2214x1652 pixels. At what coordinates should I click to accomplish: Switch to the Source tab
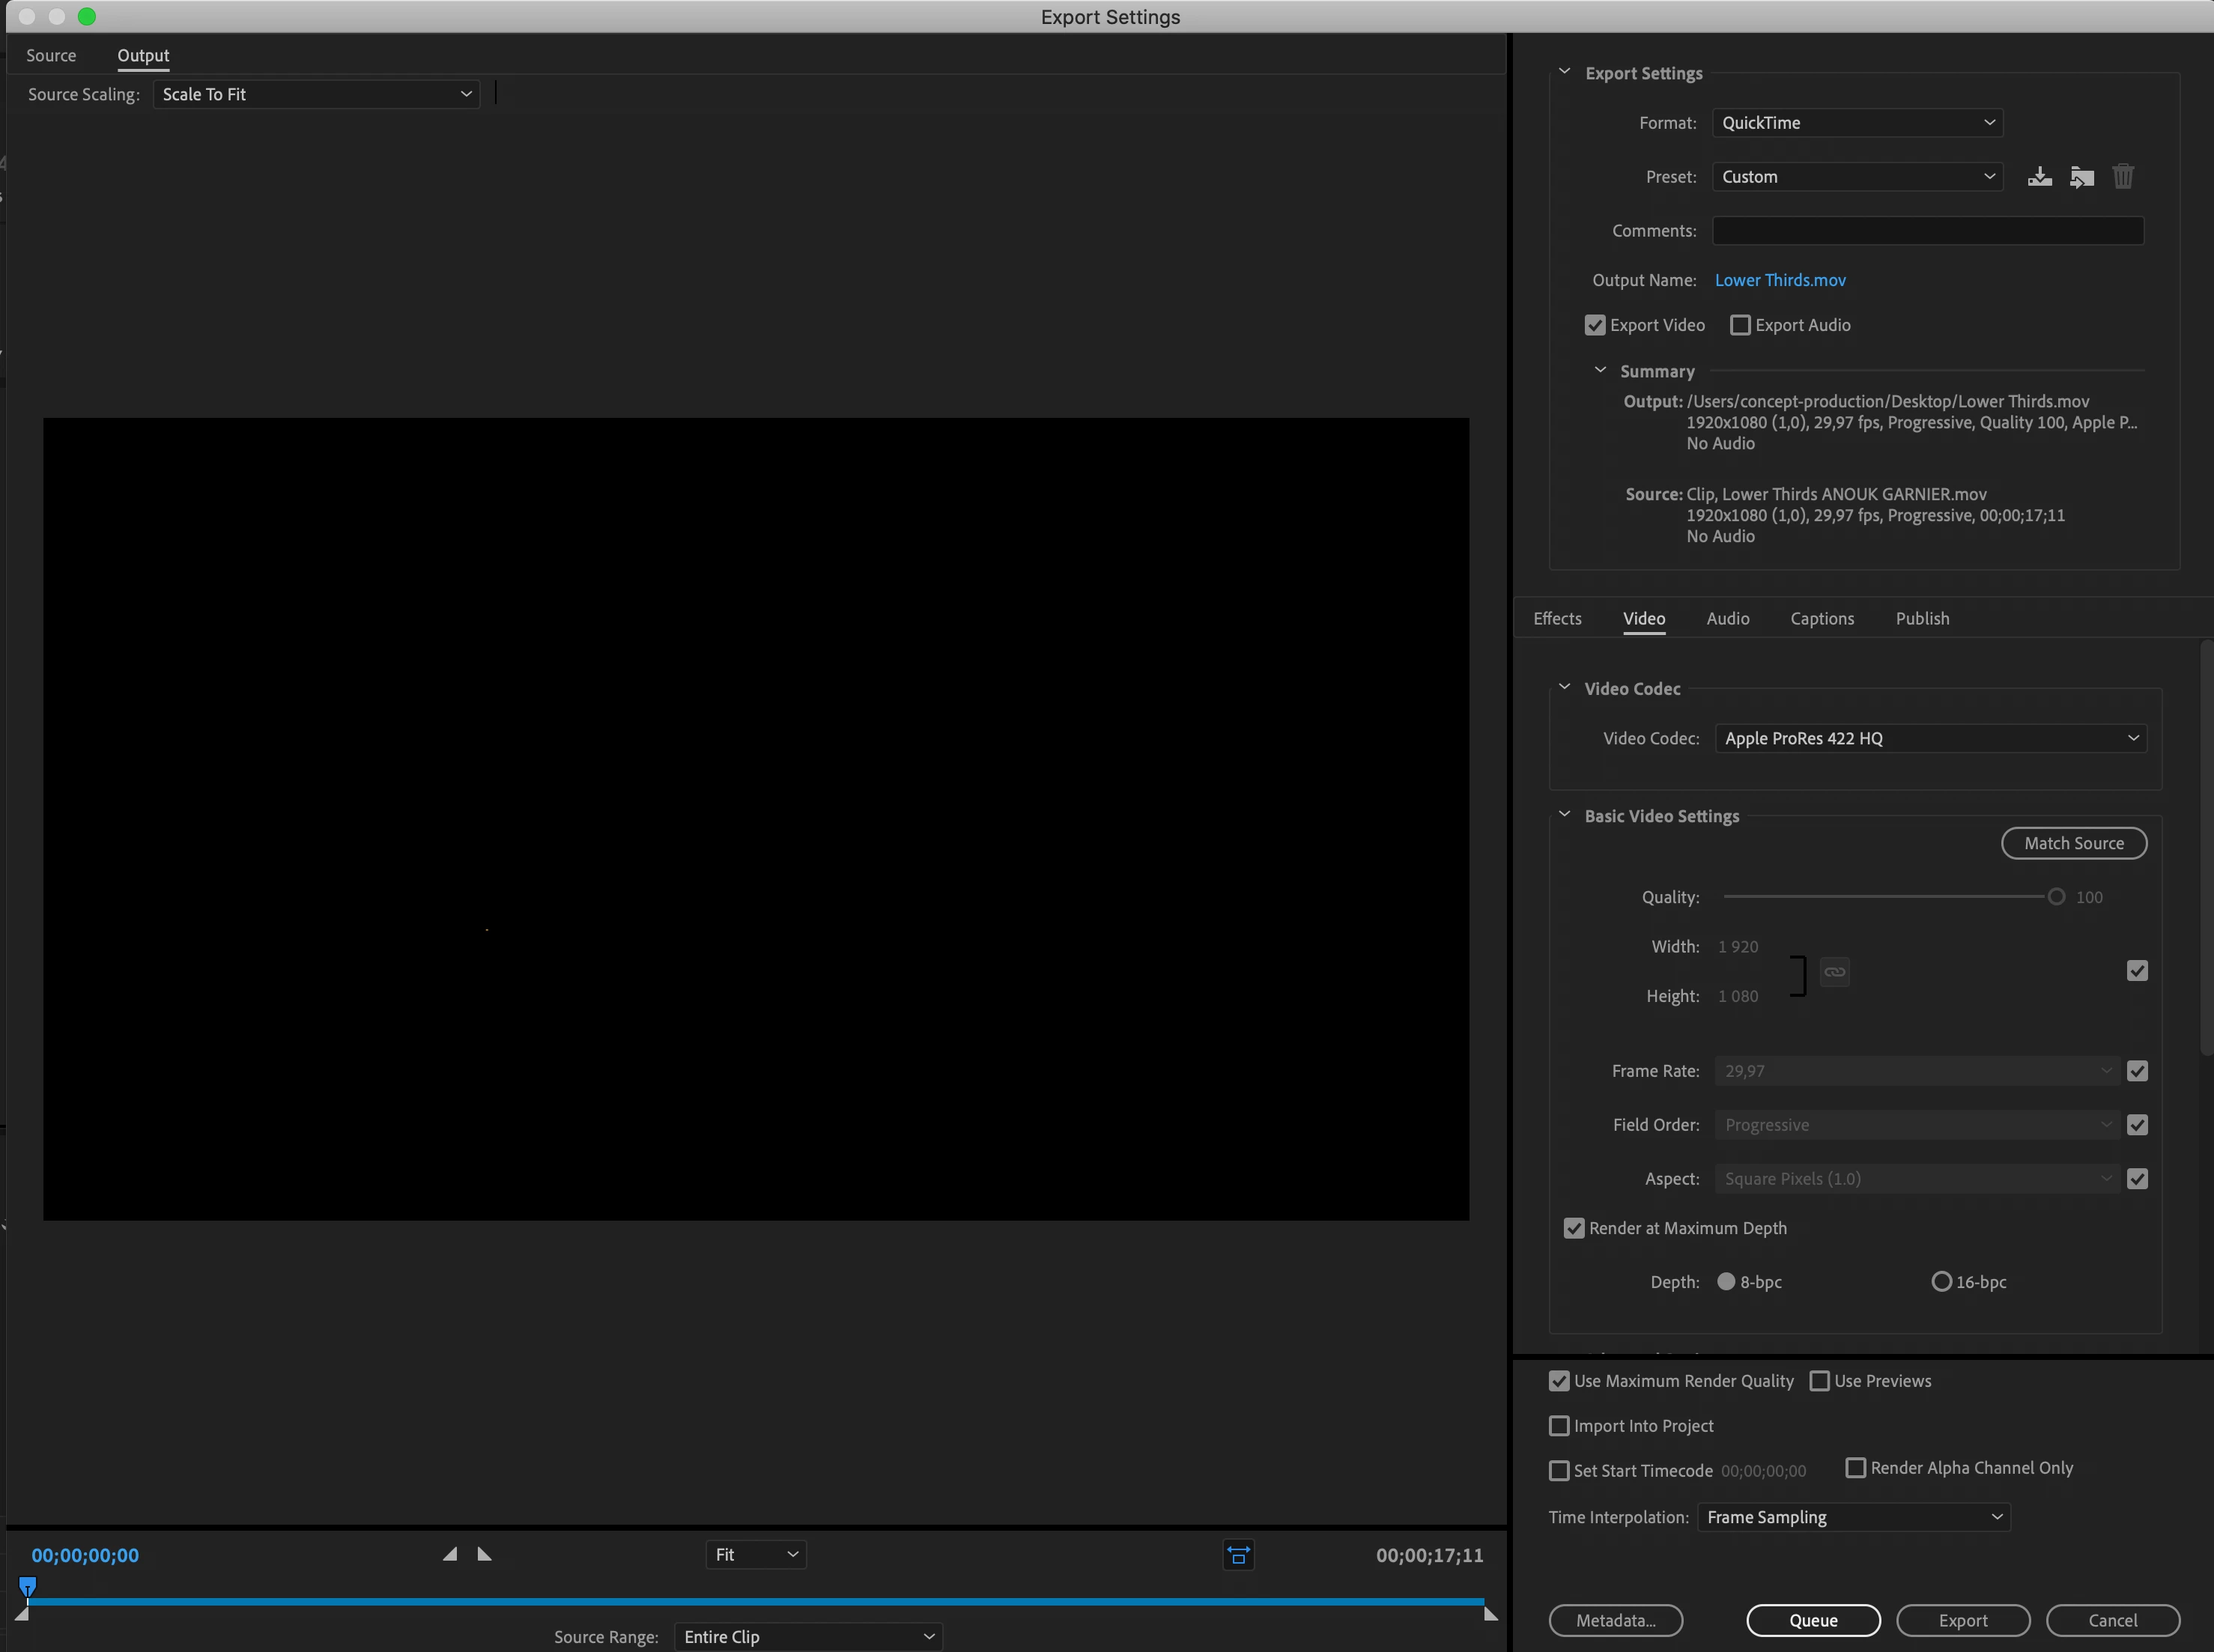[51, 55]
